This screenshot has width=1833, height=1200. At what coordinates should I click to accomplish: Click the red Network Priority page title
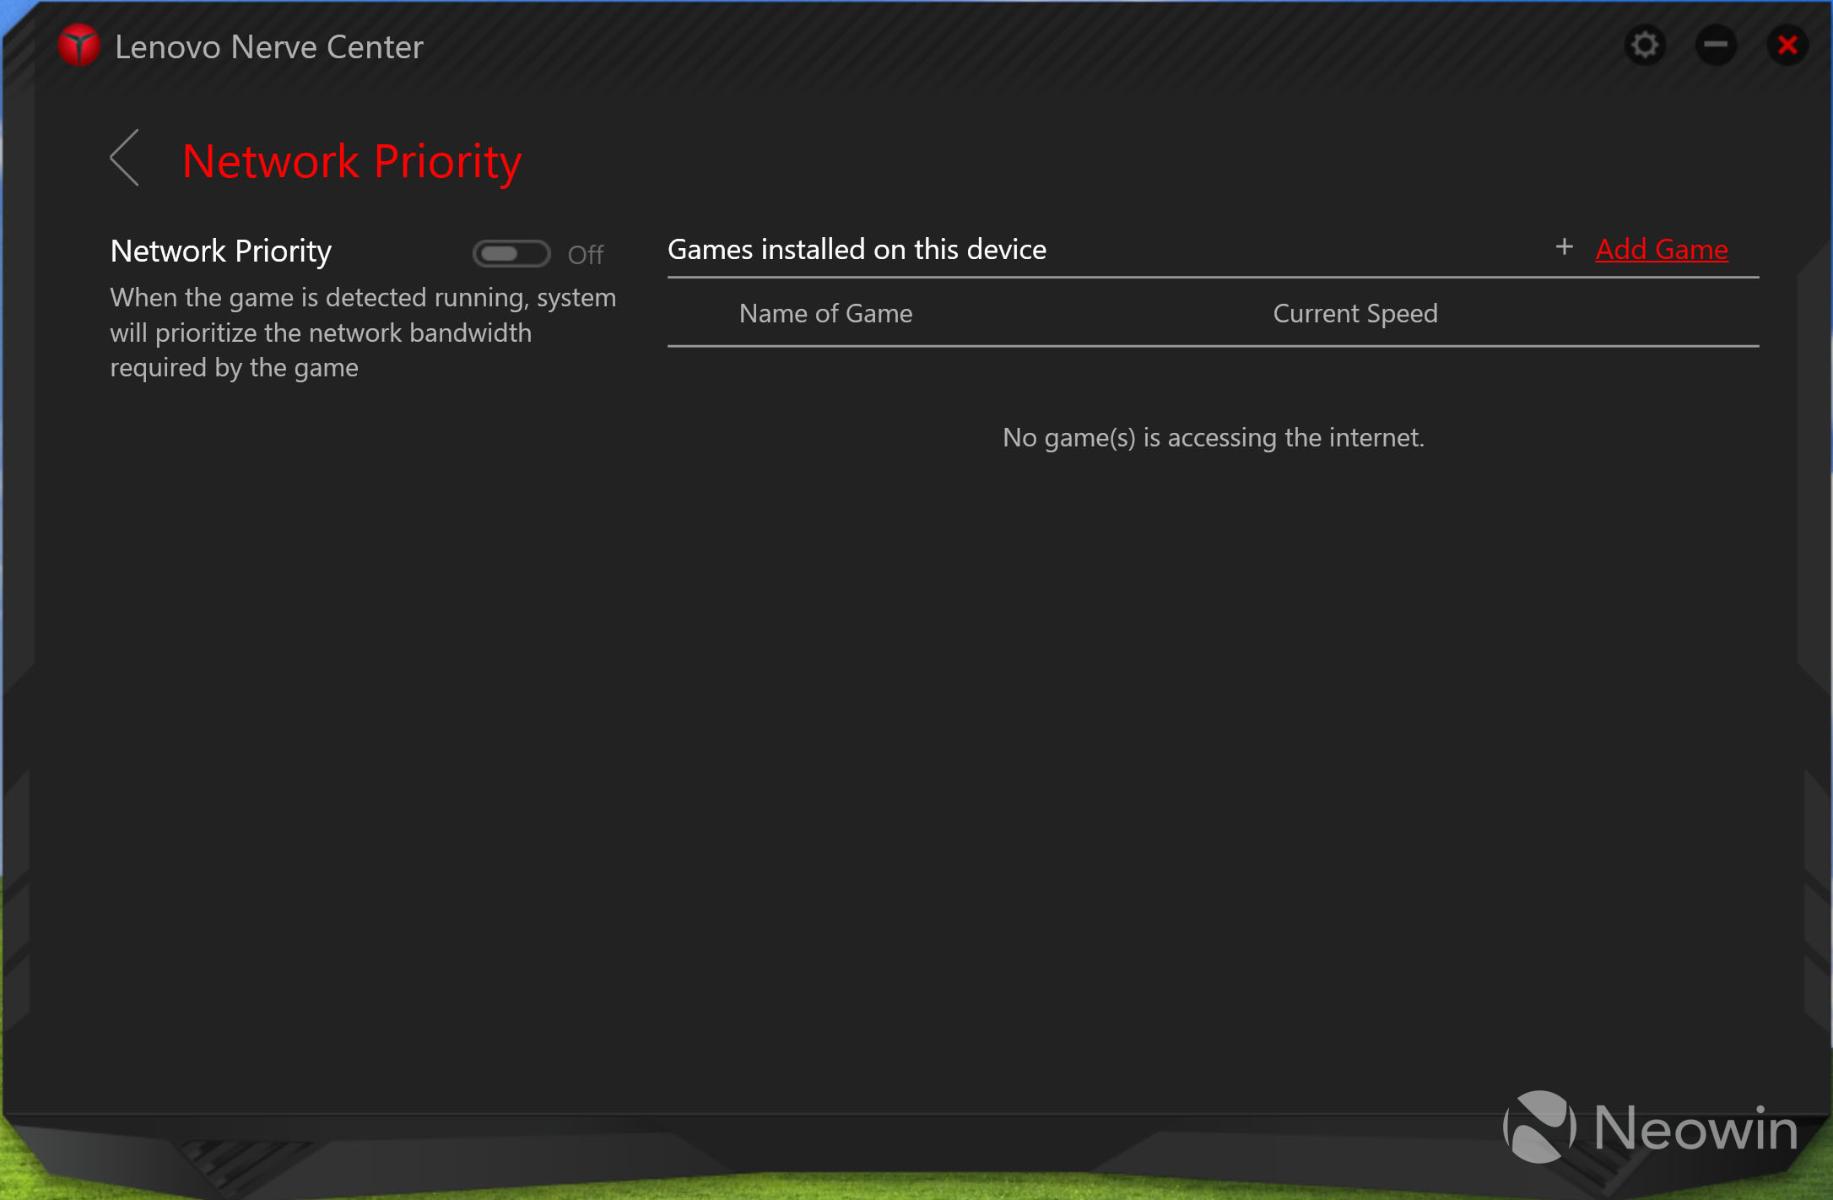[352, 161]
